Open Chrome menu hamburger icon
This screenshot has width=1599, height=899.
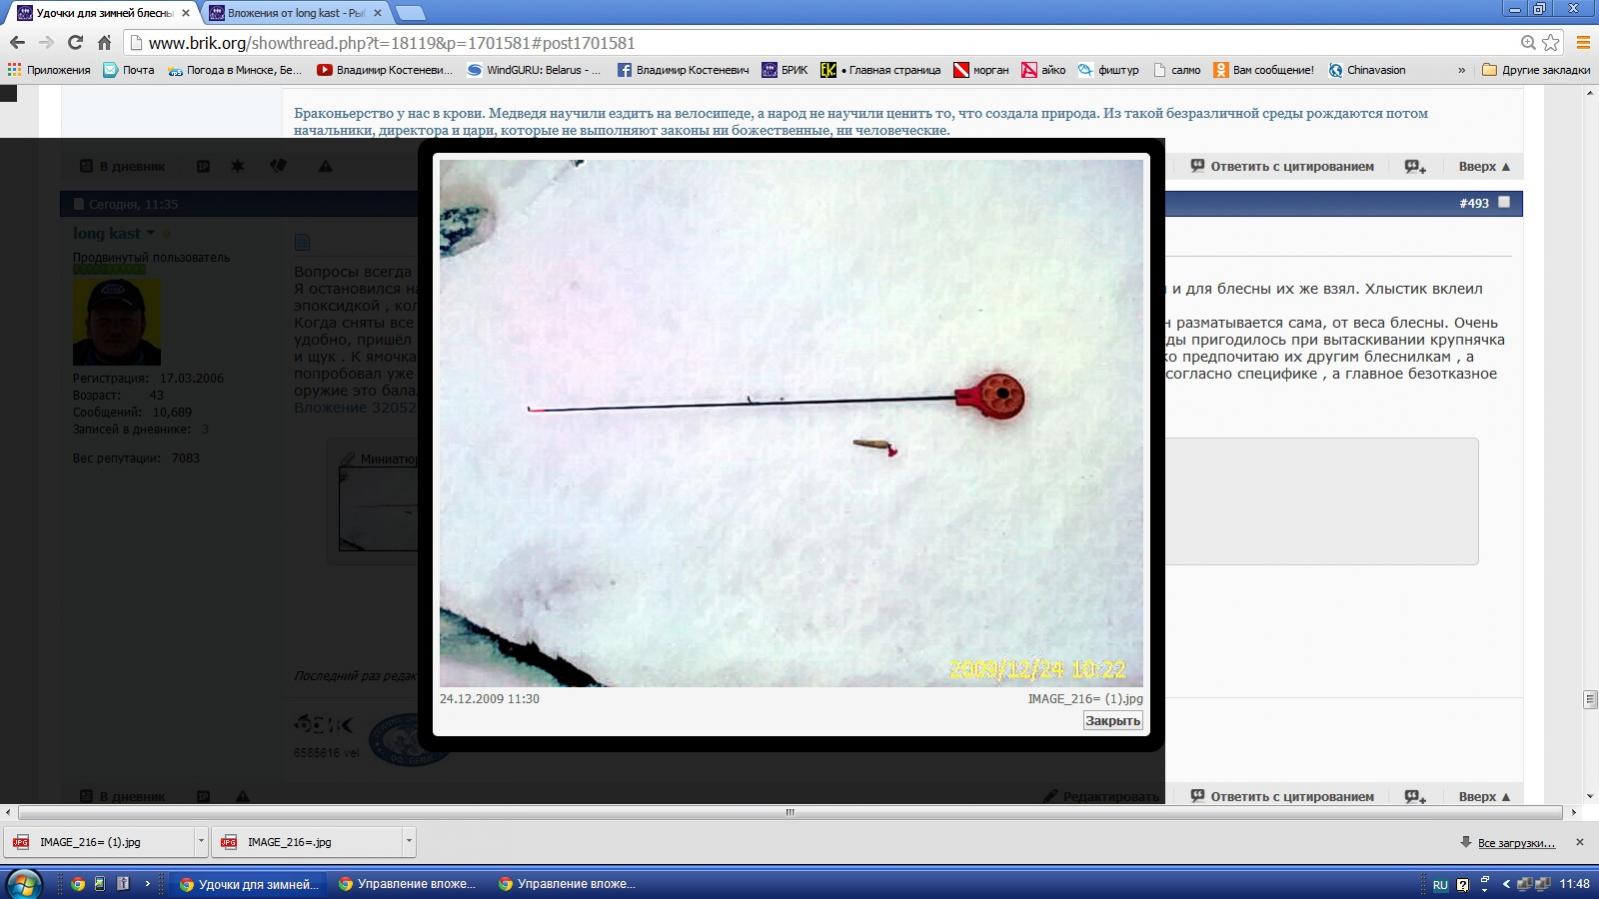(x=1583, y=42)
